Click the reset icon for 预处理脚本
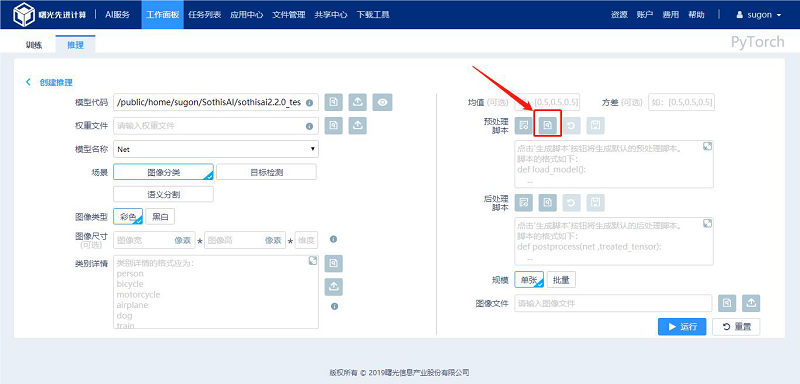Screen dimensions: 800x384 (571, 125)
